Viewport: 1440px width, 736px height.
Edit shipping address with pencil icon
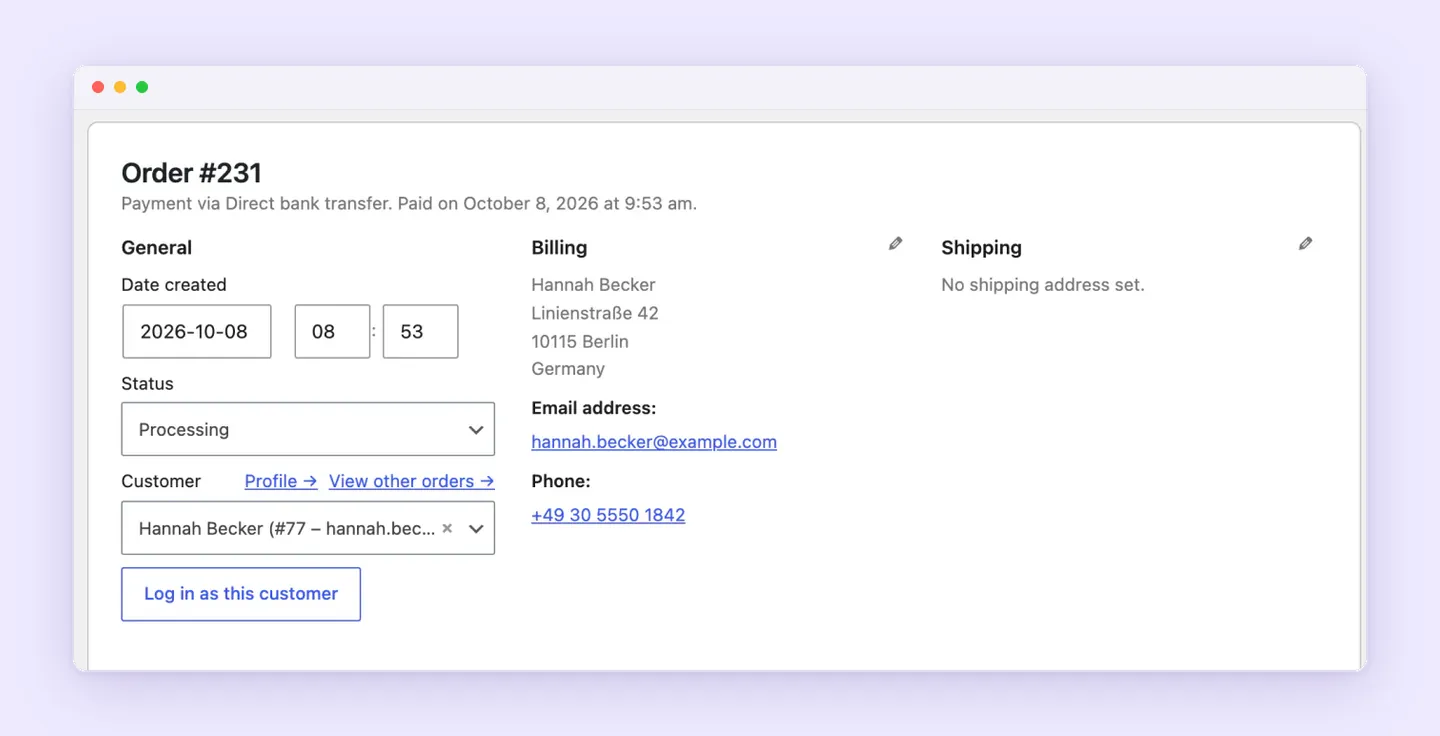pos(1305,243)
